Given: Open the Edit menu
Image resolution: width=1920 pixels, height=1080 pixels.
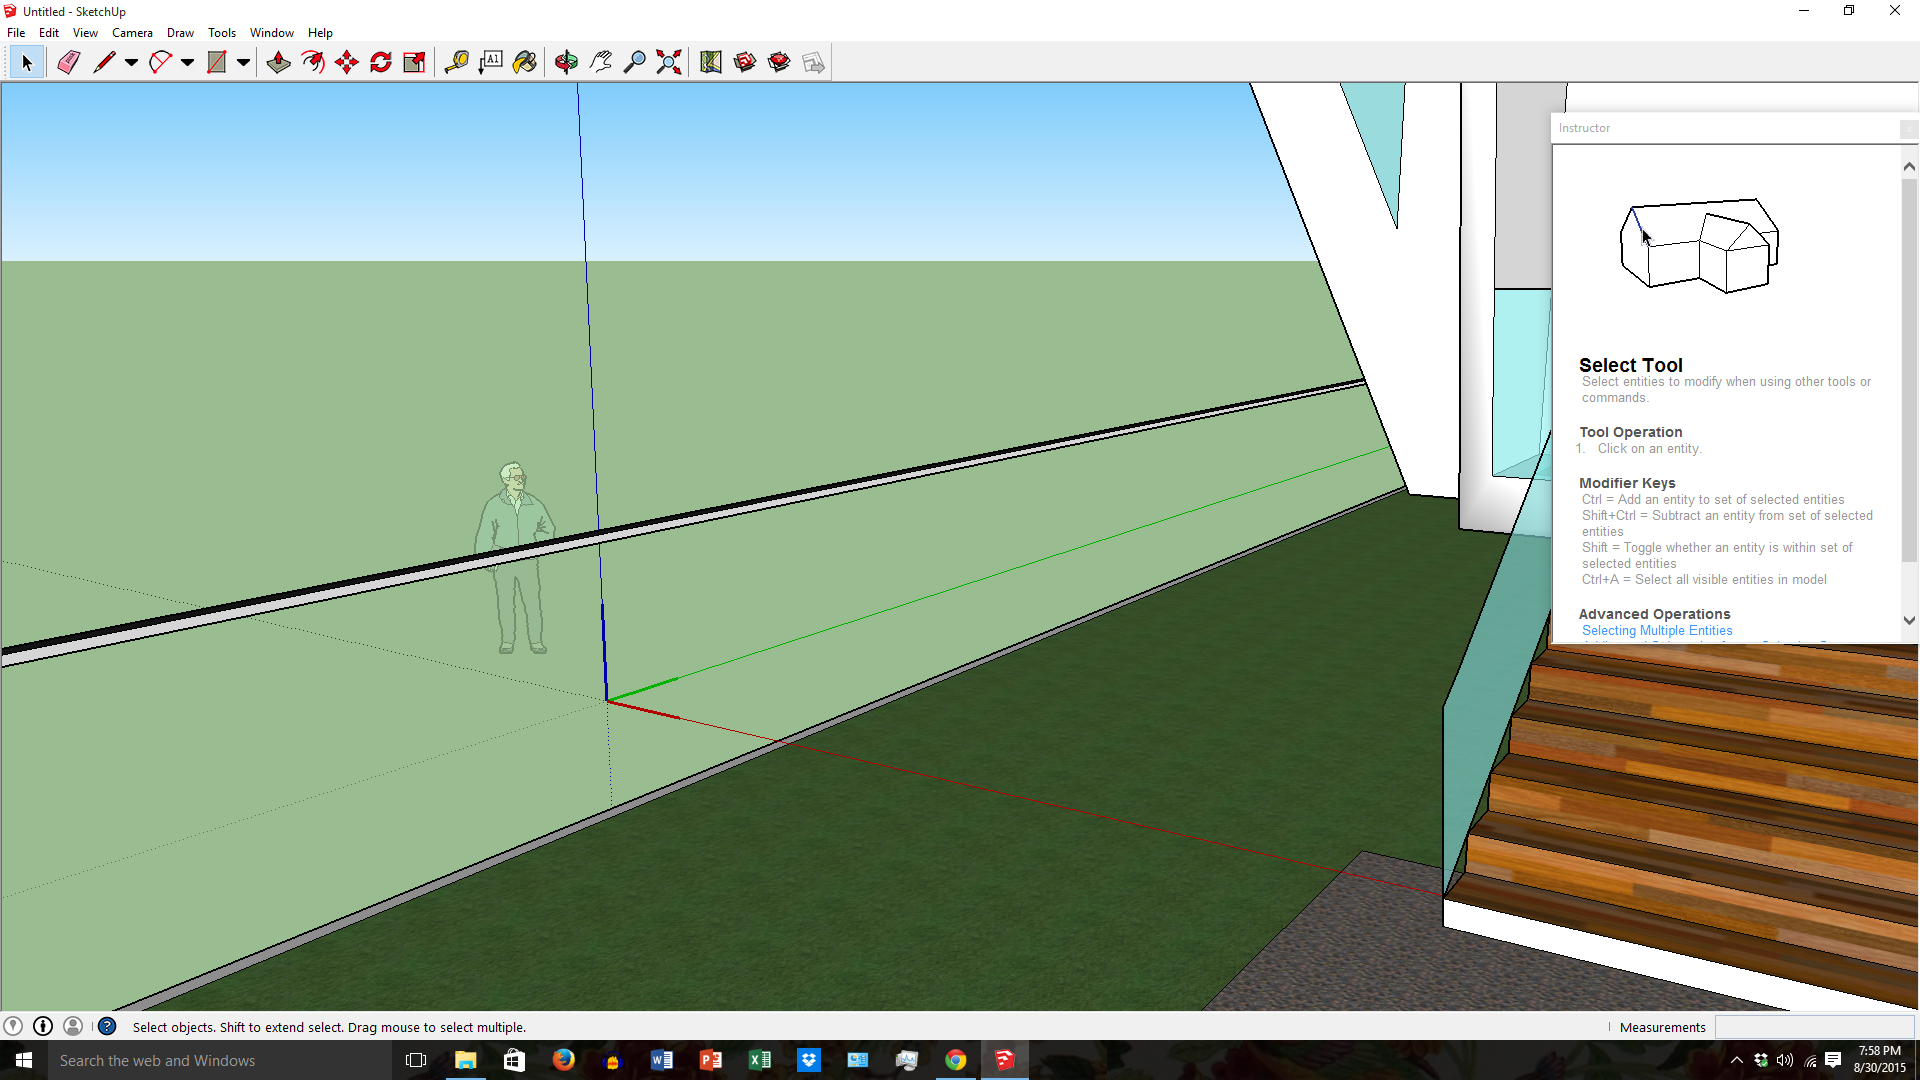Looking at the screenshot, I should pos(49,32).
